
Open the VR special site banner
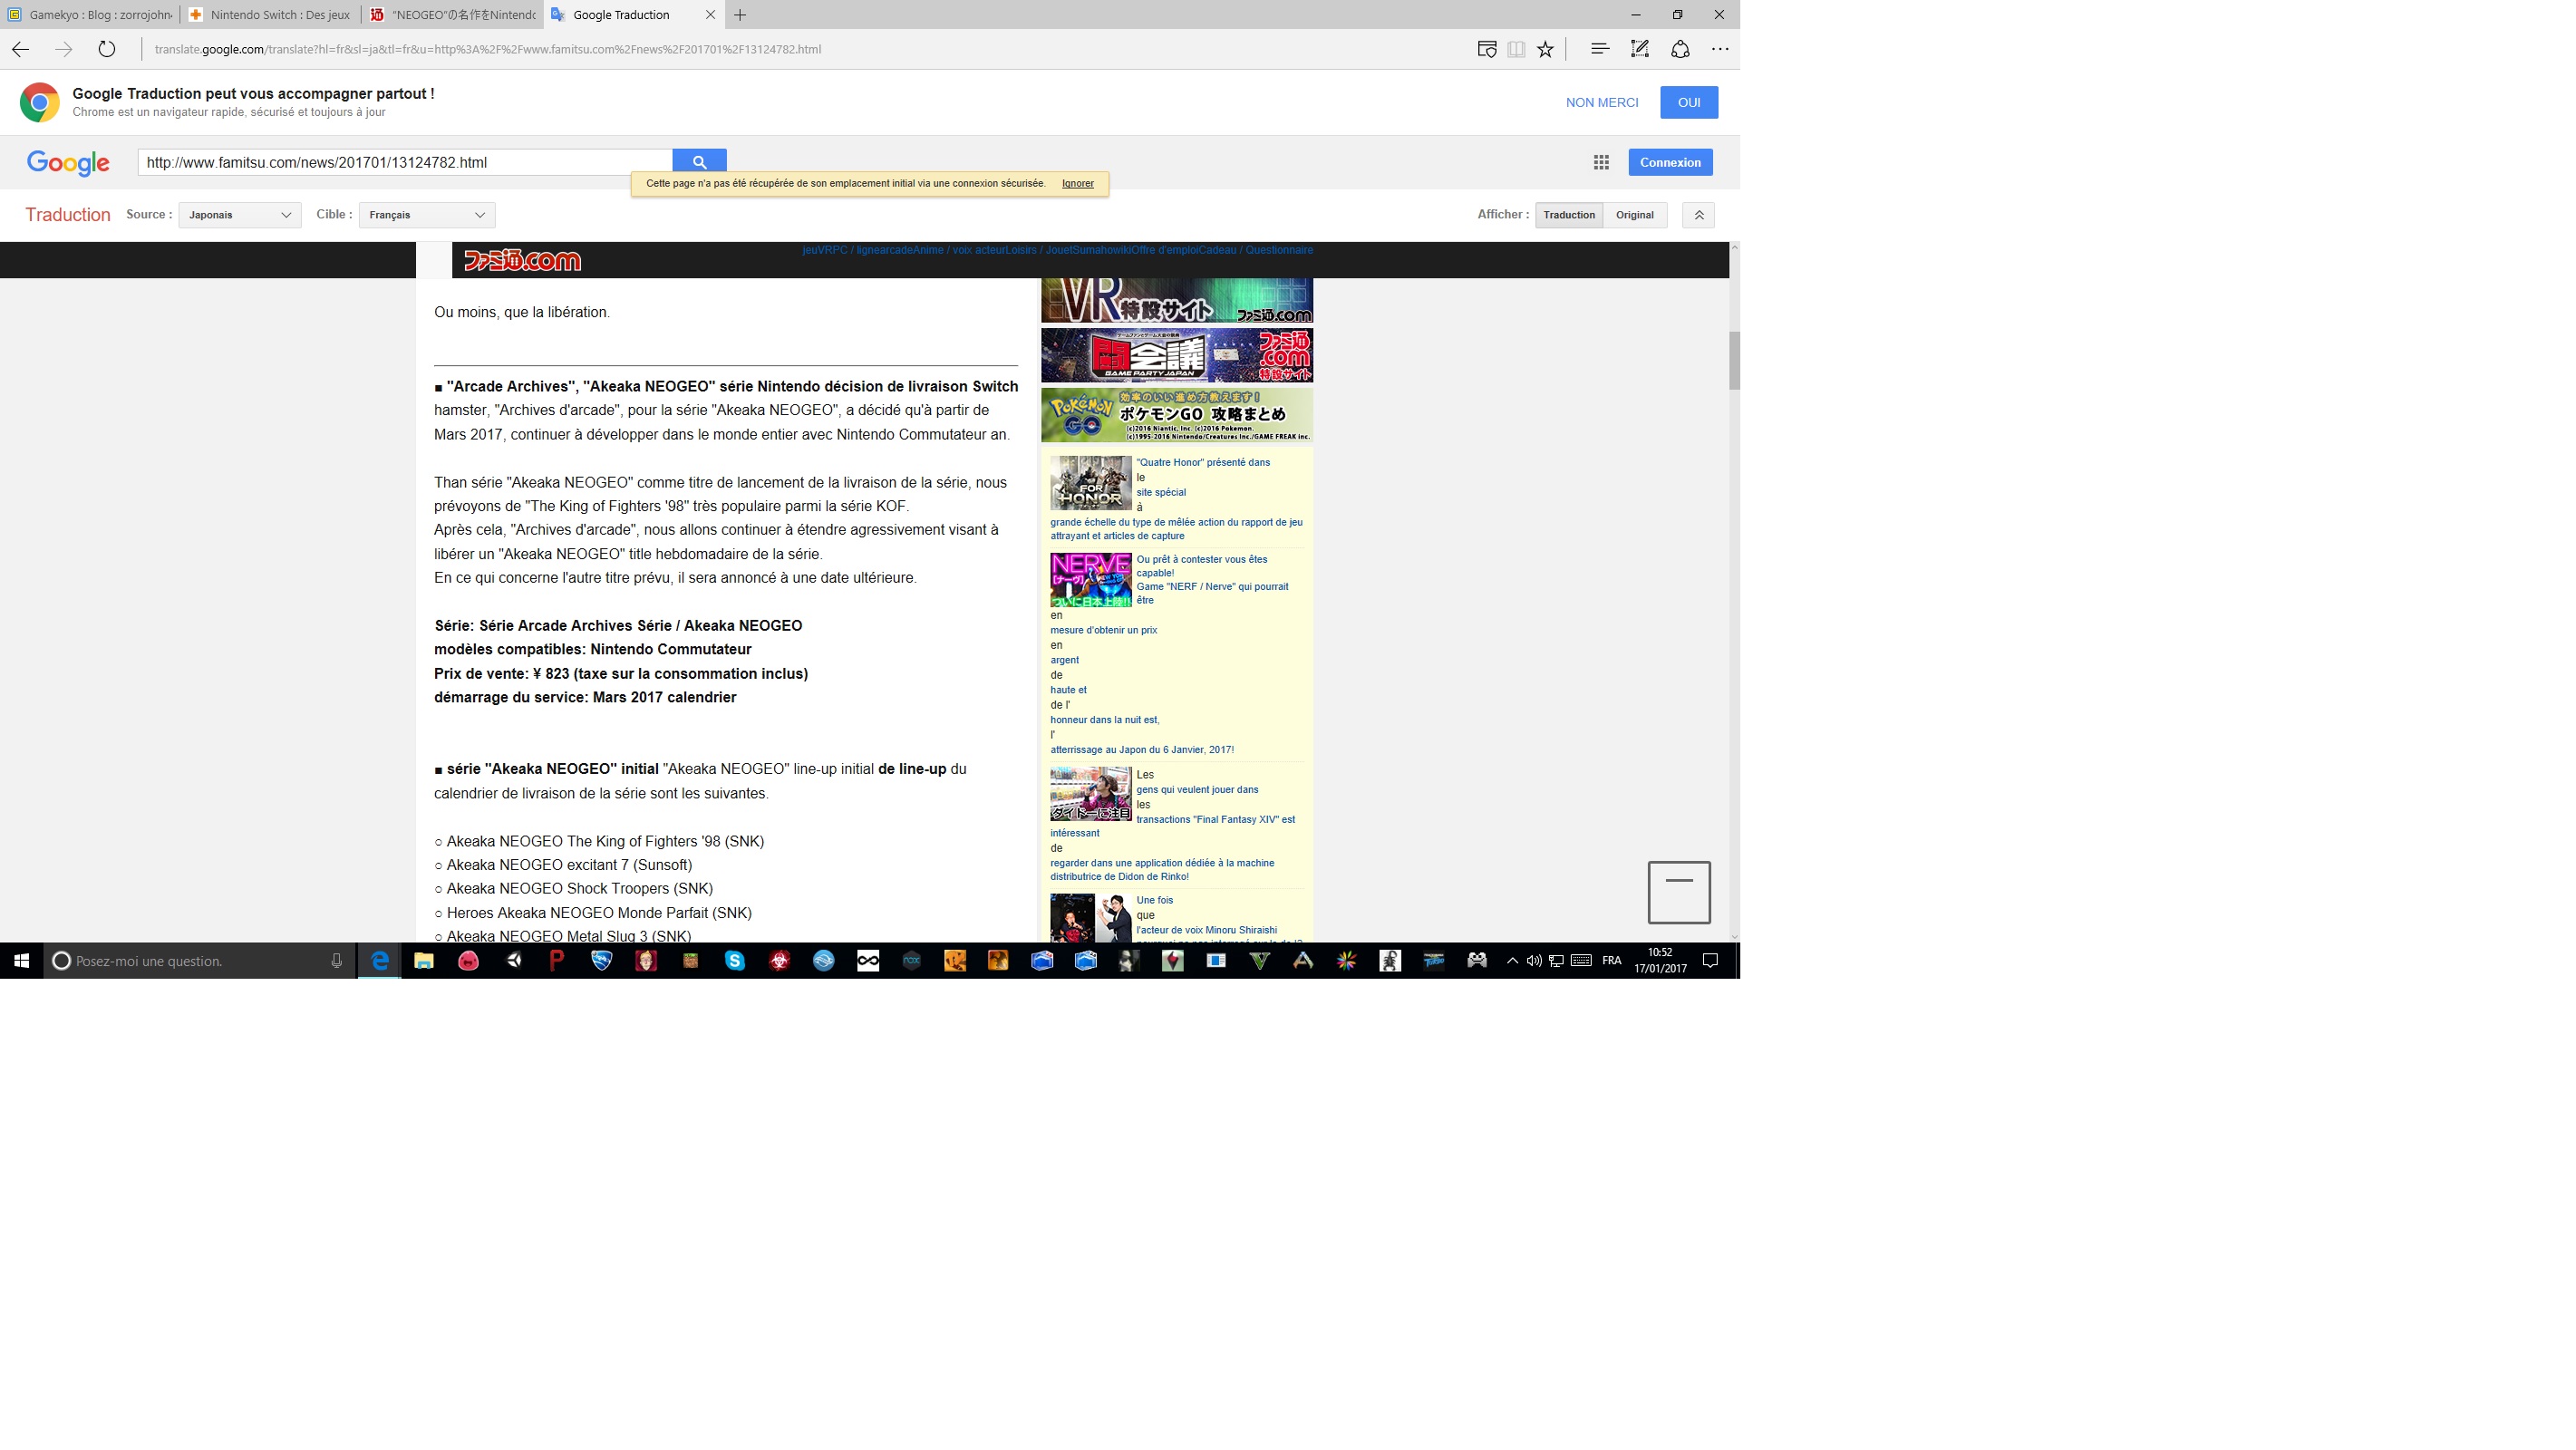click(x=1177, y=301)
